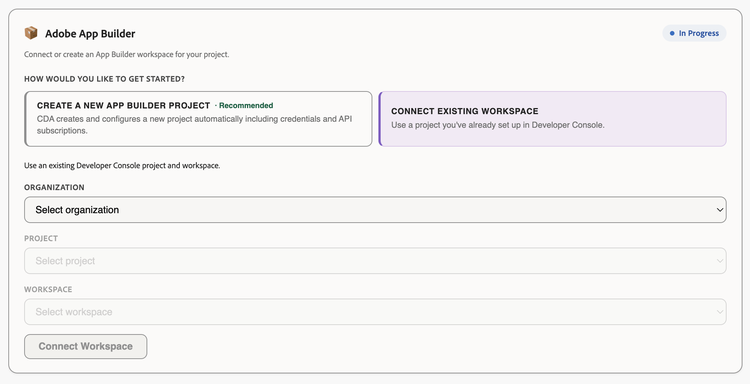Choose the Connect Existing Workspace option

pos(552,119)
